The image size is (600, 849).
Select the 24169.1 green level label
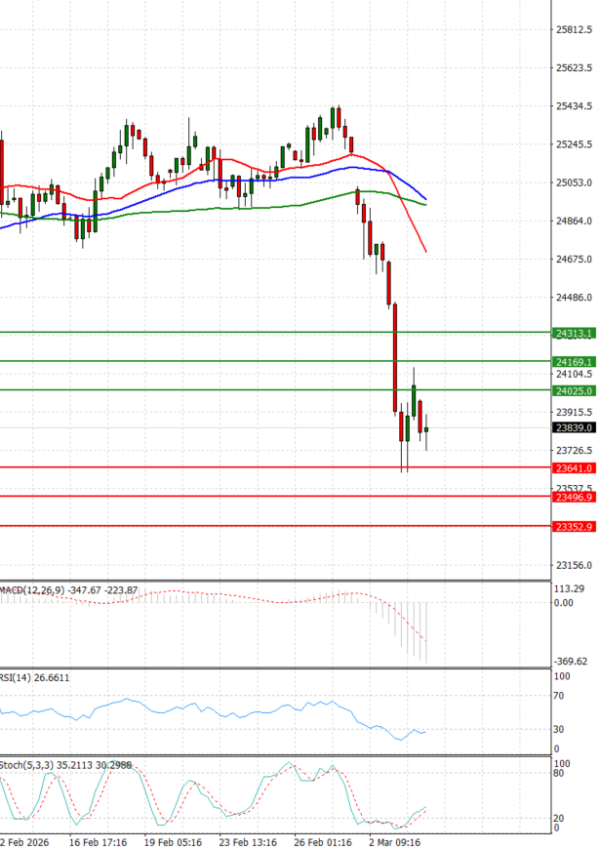coord(574,361)
